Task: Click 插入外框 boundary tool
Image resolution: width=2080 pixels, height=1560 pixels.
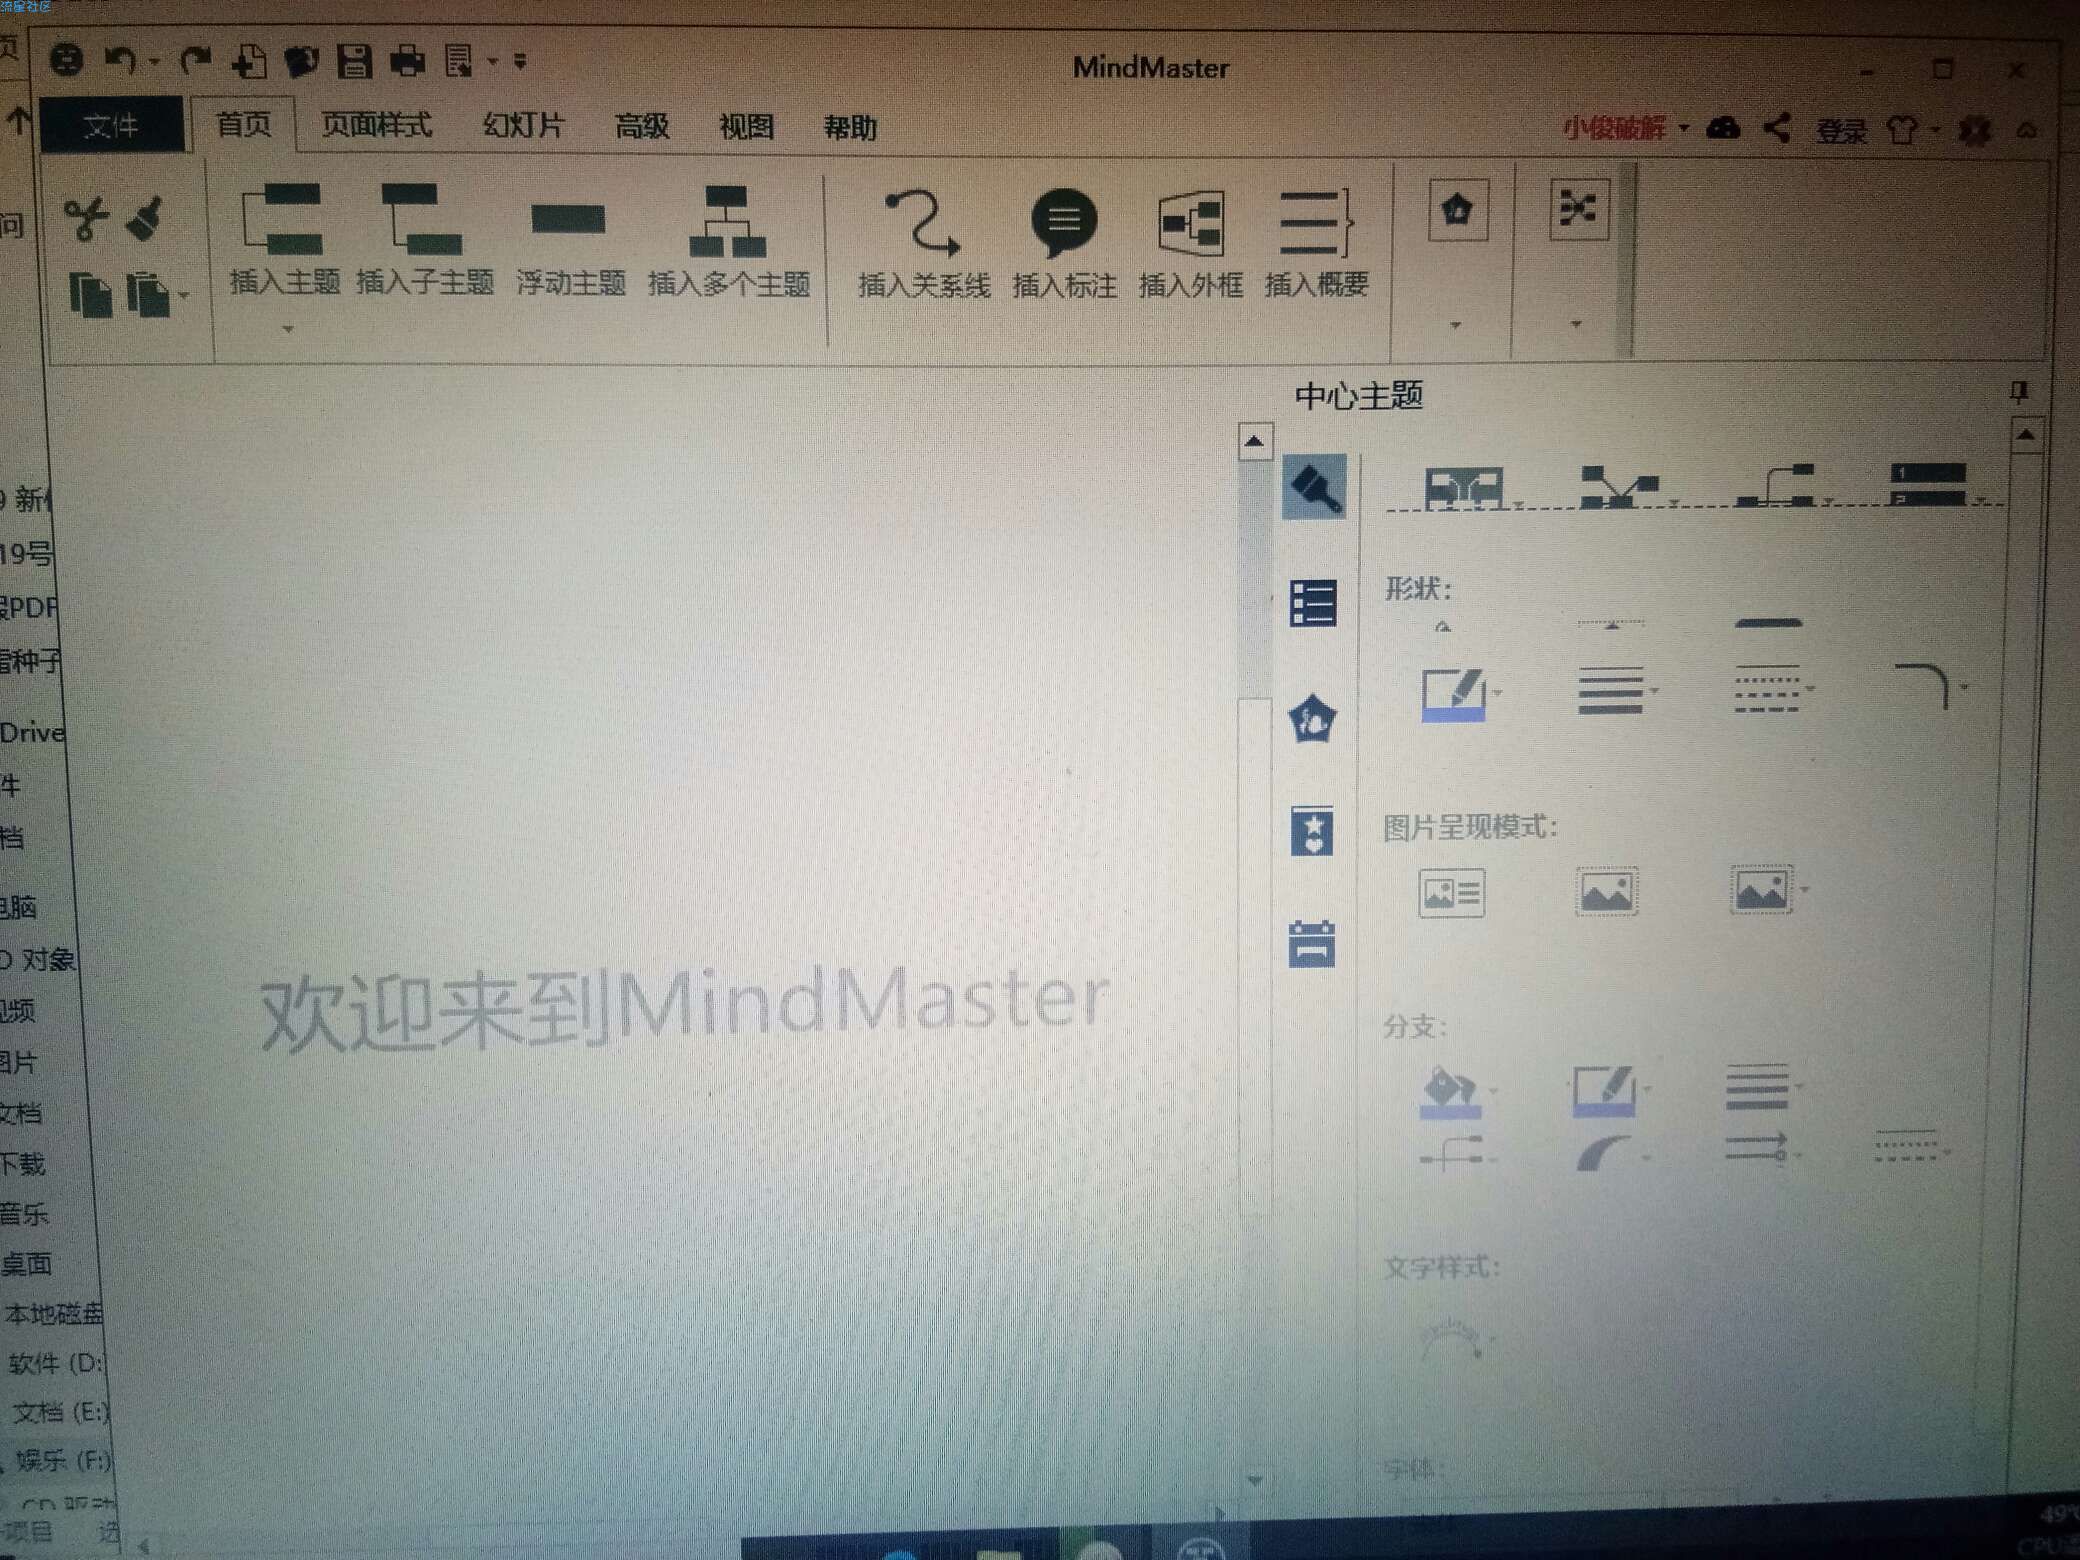Action: [1191, 243]
